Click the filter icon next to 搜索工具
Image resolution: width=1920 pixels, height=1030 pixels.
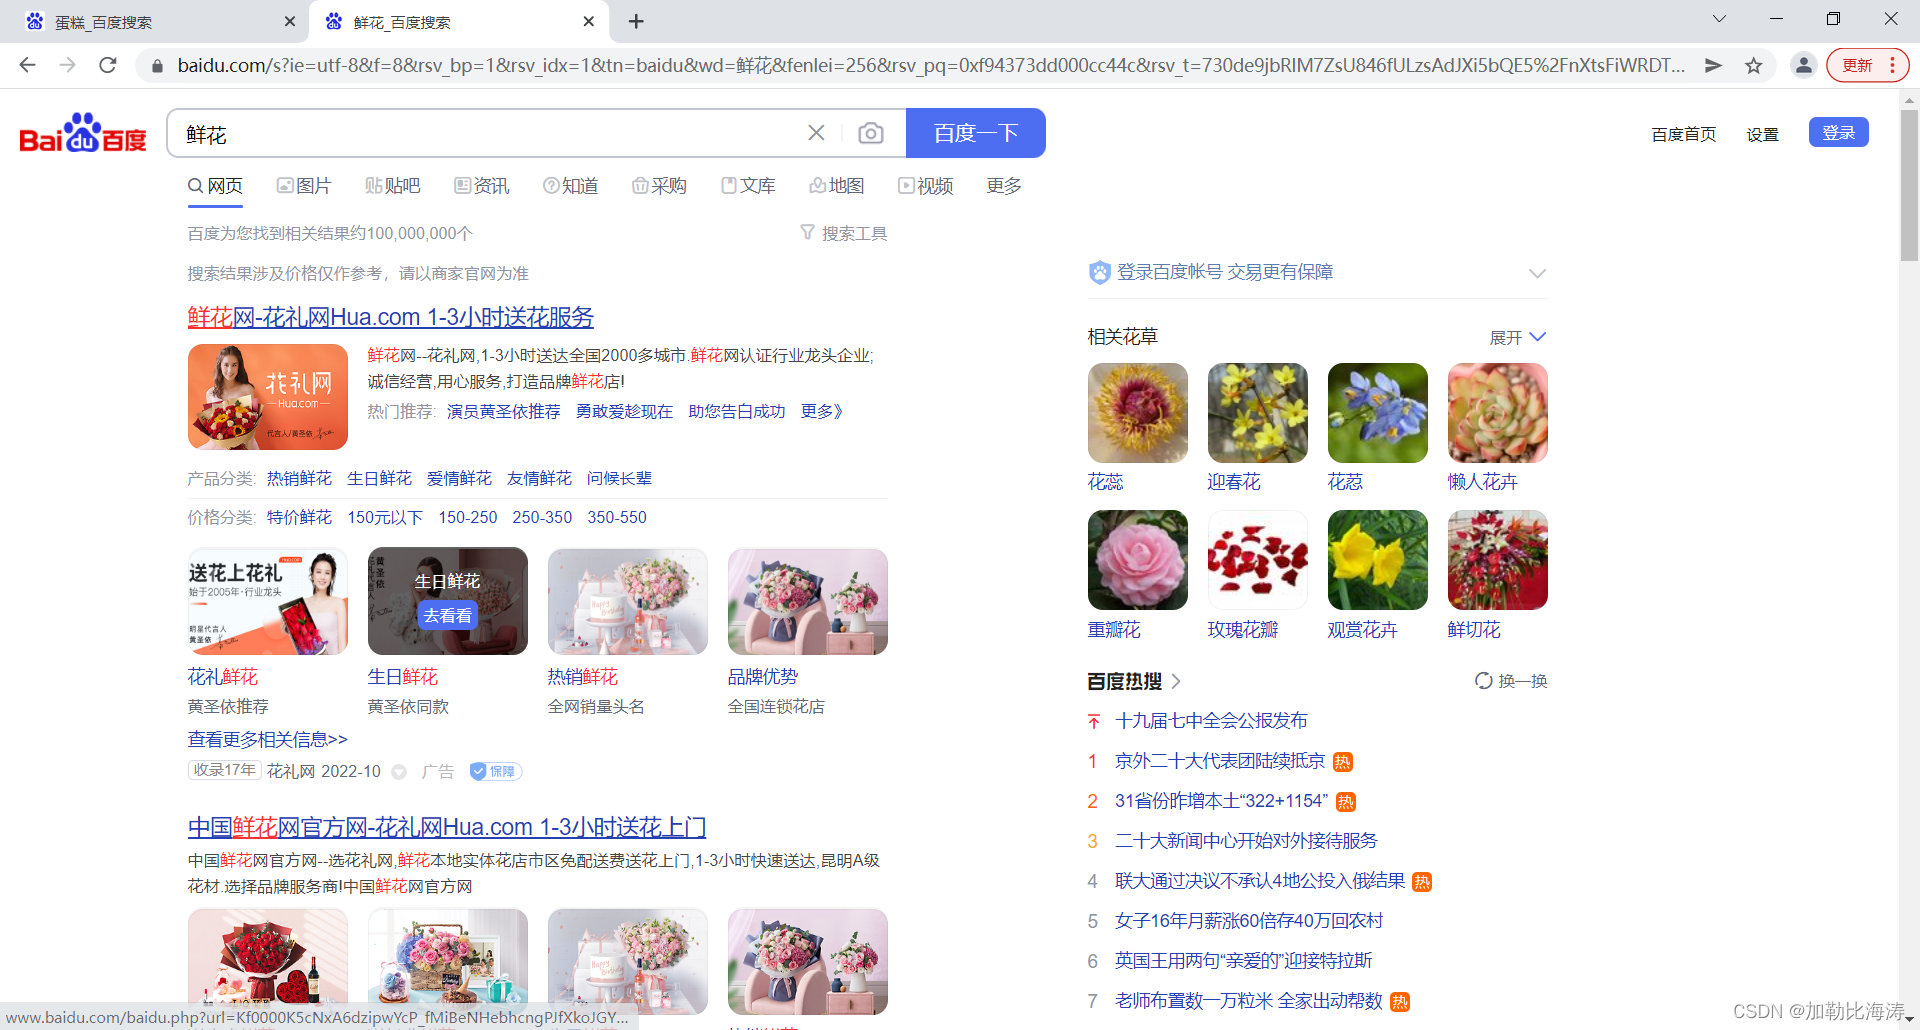point(807,232)
